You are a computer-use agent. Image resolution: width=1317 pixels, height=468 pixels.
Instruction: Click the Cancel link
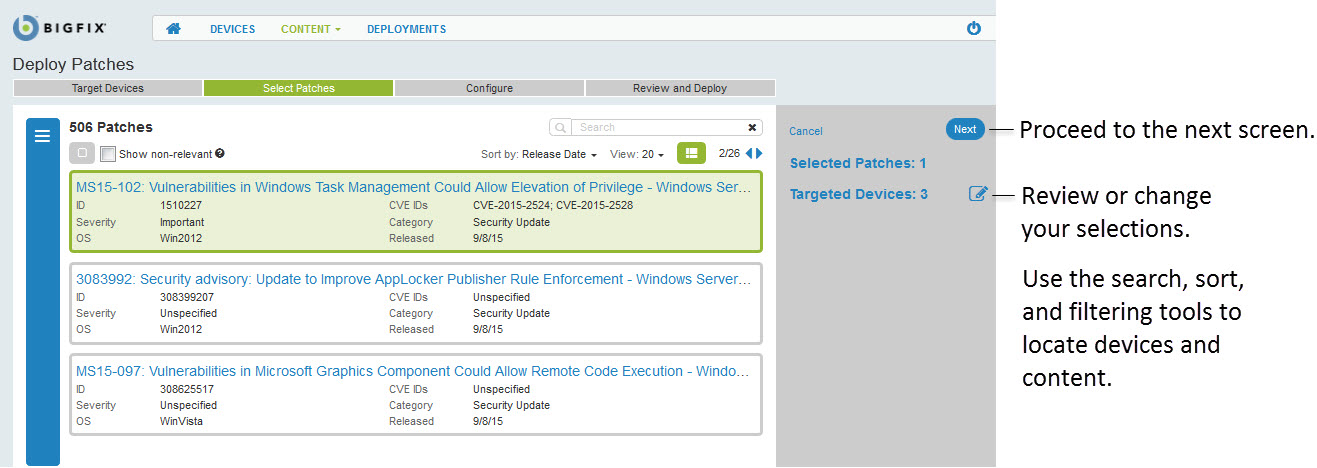click(x=806, y=131)
